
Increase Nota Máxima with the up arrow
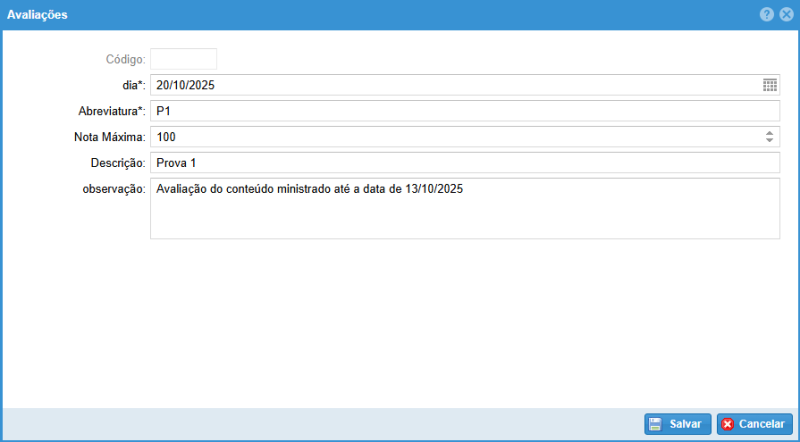click(x=769, y=133)
